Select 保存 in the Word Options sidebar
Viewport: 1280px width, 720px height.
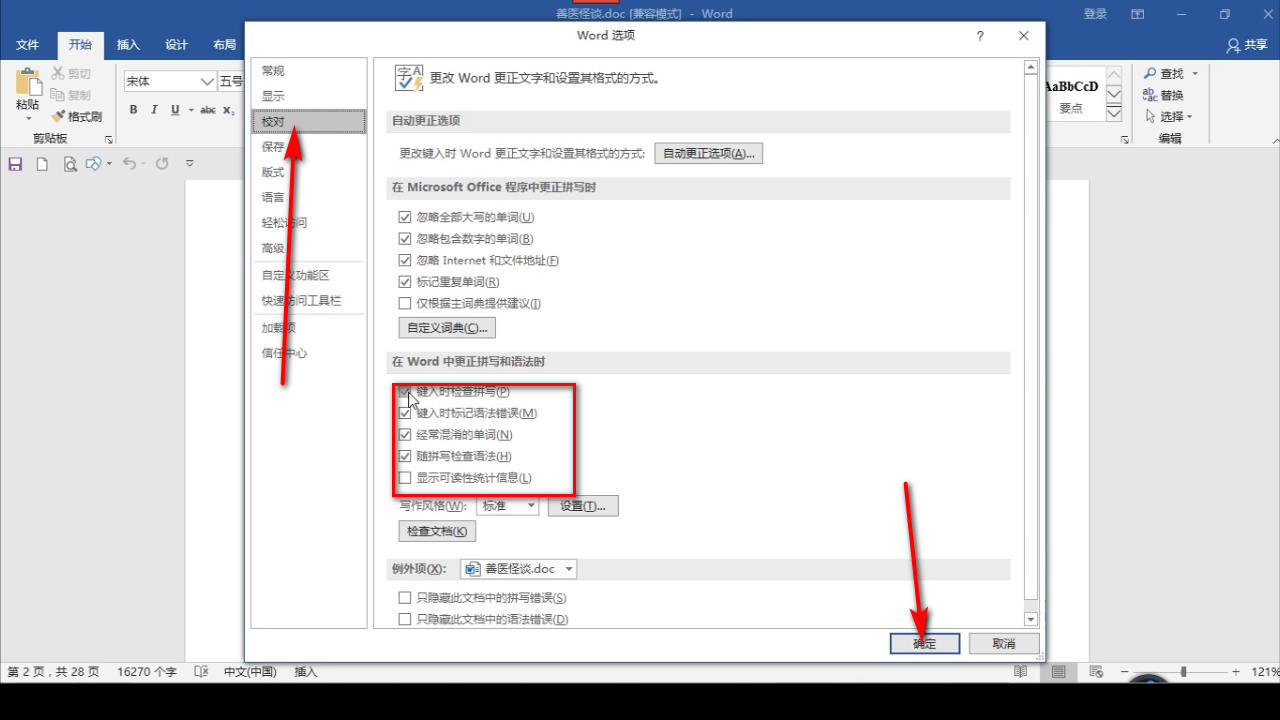[x=273, y=146]
